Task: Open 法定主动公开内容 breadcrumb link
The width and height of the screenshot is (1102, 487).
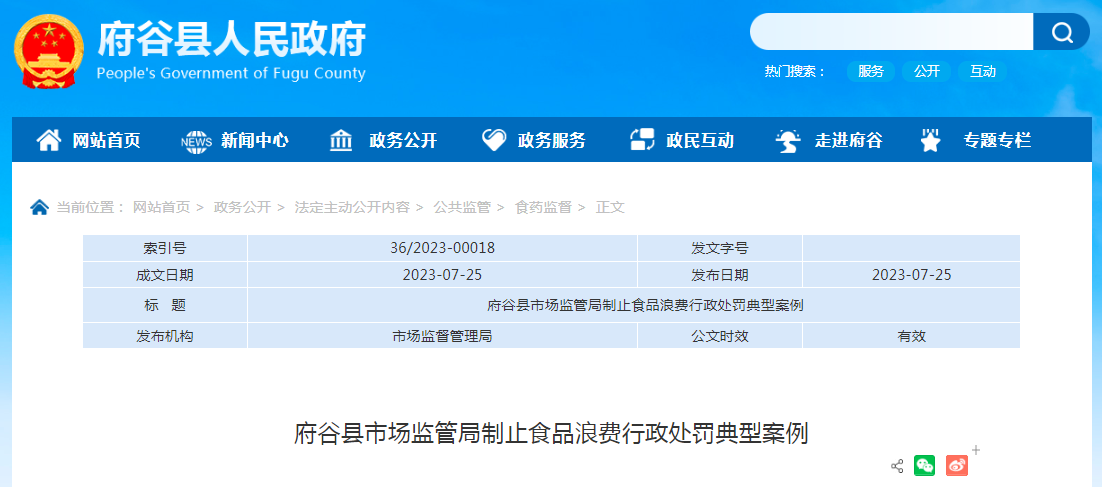Action: pos(352,207)
